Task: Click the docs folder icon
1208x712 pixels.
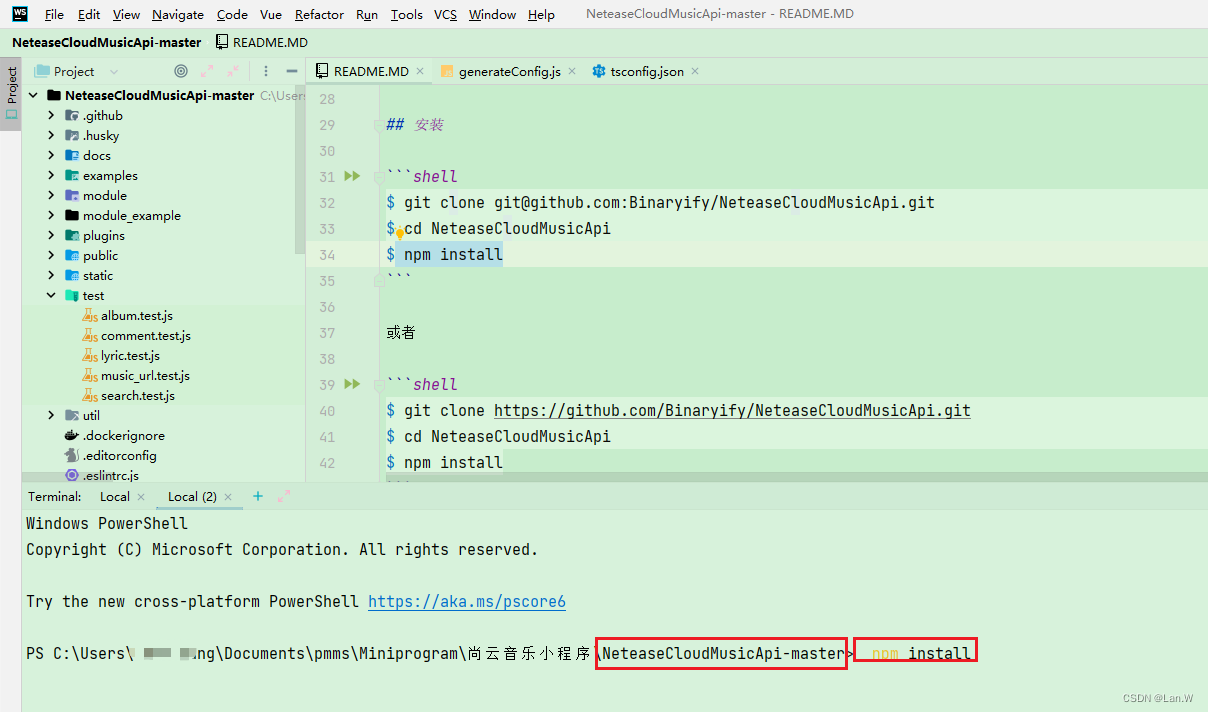Action: (x=72, y=156)
